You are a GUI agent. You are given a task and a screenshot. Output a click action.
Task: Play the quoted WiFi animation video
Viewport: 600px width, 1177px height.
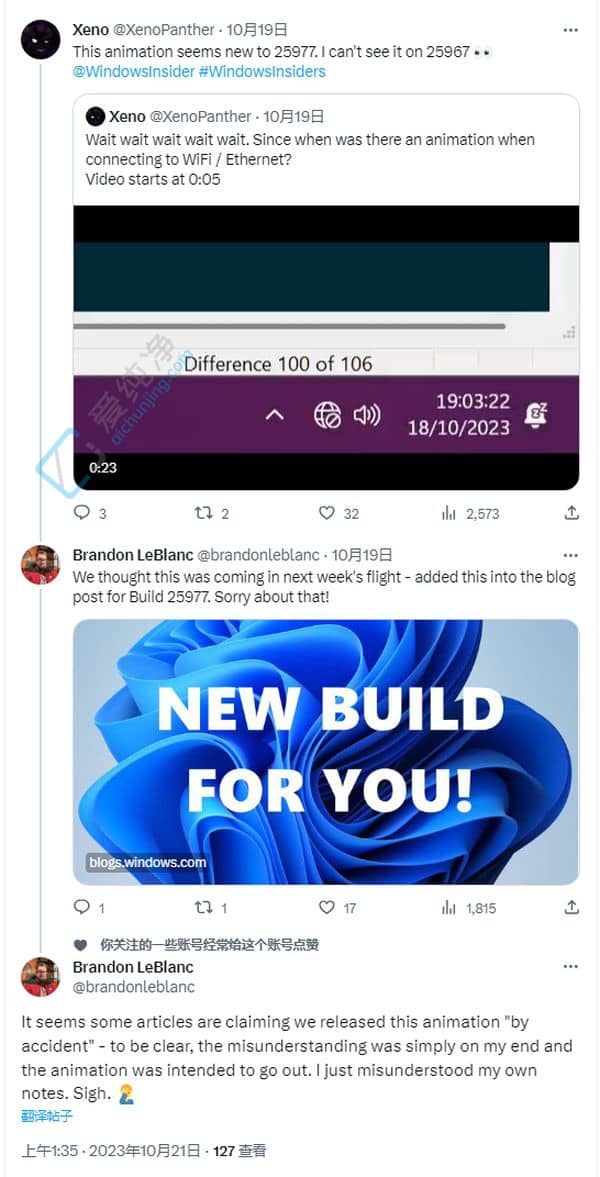click(x=326, y=348)
